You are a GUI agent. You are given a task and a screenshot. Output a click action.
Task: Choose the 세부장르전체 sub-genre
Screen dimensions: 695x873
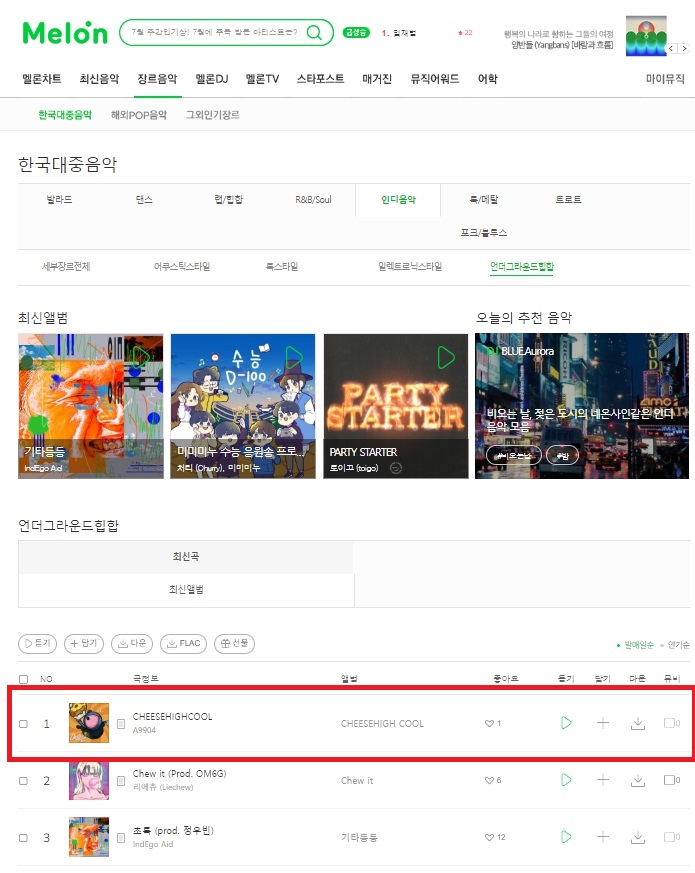tap(66, 266)
